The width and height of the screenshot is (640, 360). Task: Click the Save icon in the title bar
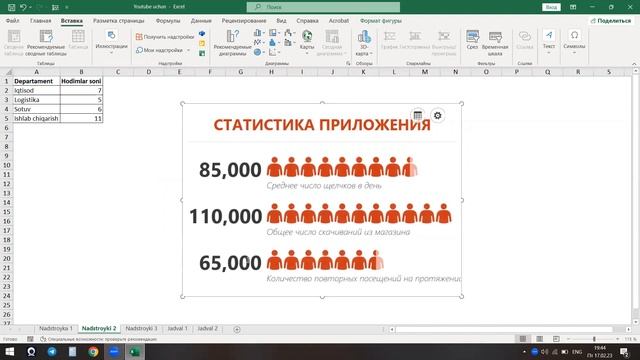11,7
